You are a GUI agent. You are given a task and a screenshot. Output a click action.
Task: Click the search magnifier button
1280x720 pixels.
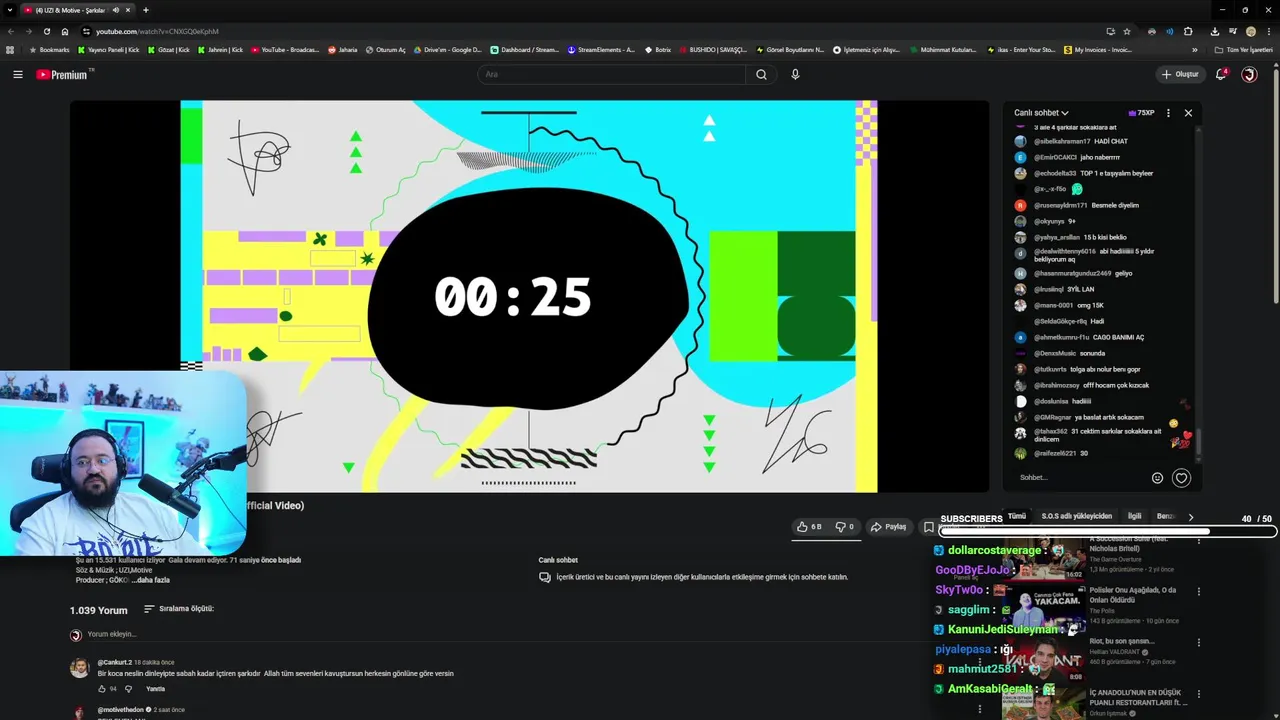click(x=761, y=74)
